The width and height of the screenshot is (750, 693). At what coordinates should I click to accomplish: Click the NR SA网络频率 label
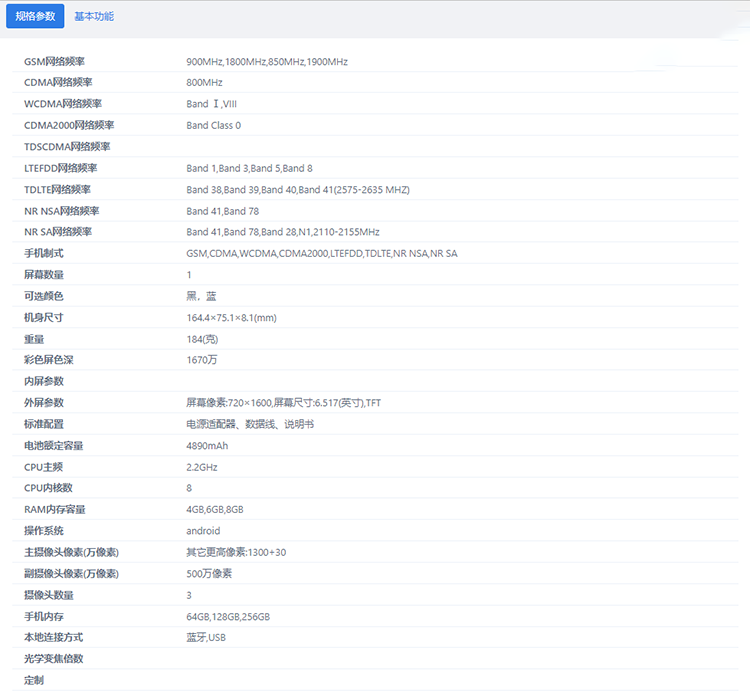pos(58,232)
